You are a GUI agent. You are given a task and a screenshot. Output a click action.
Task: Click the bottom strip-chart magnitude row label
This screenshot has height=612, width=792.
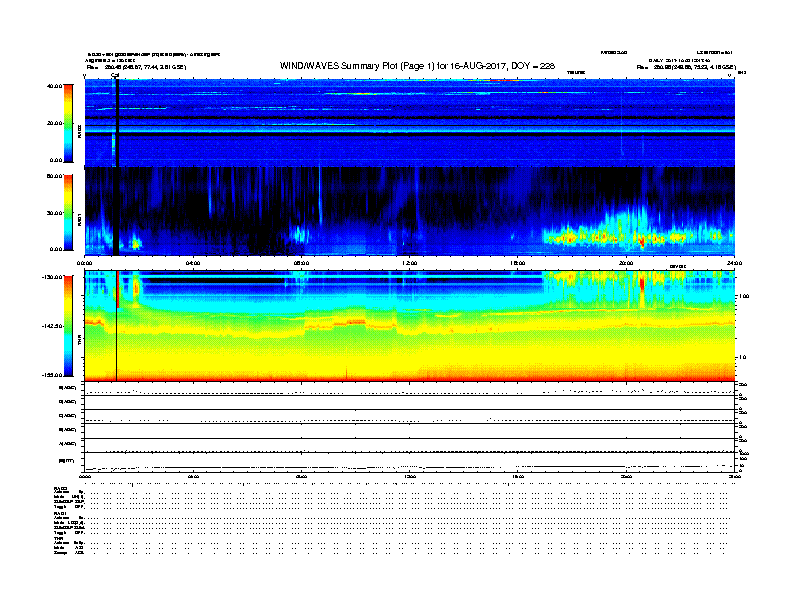(x=66, y=461)
